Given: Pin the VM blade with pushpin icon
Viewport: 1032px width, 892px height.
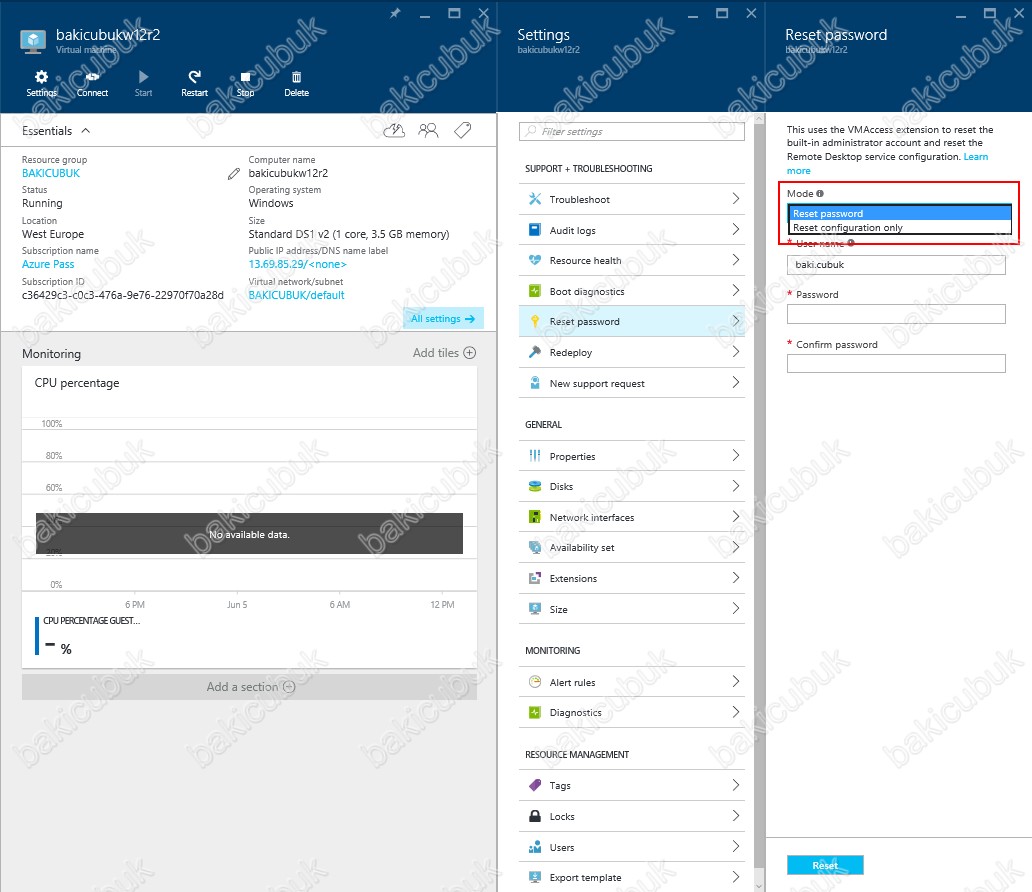Looking at the screenshot, I should [x=395, y=13].
